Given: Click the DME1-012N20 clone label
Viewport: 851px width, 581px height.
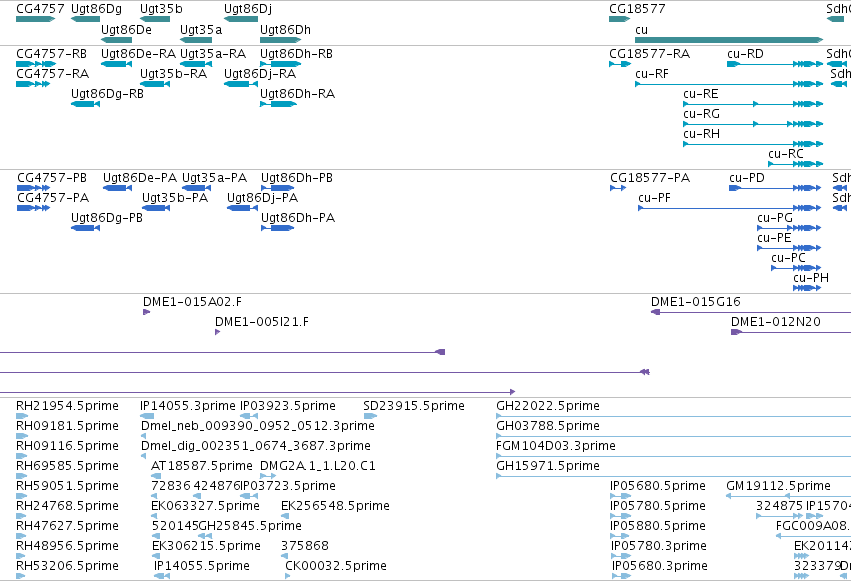Looking at the screenshot, I should (x=776, y=322).
